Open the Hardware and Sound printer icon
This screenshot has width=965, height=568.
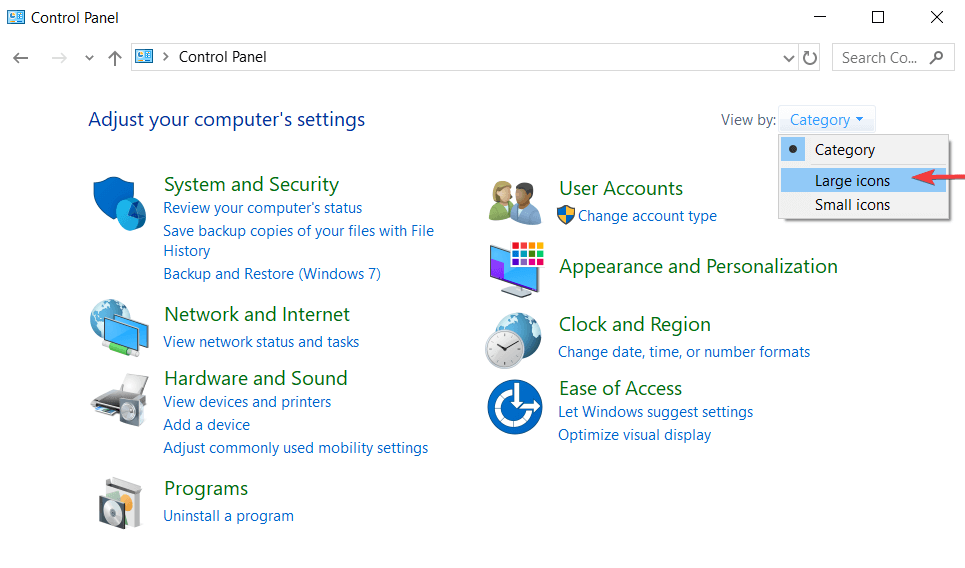tap(120, 399)
